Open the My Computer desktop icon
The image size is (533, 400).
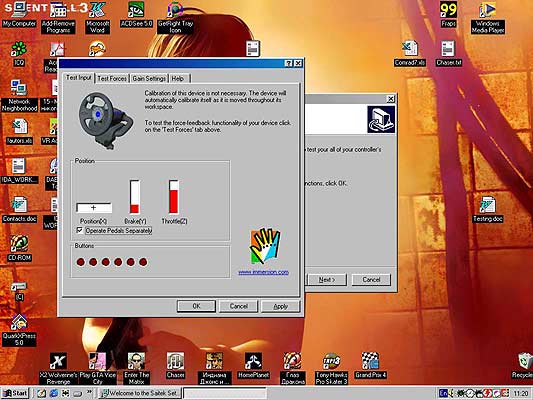click(19, 14)
